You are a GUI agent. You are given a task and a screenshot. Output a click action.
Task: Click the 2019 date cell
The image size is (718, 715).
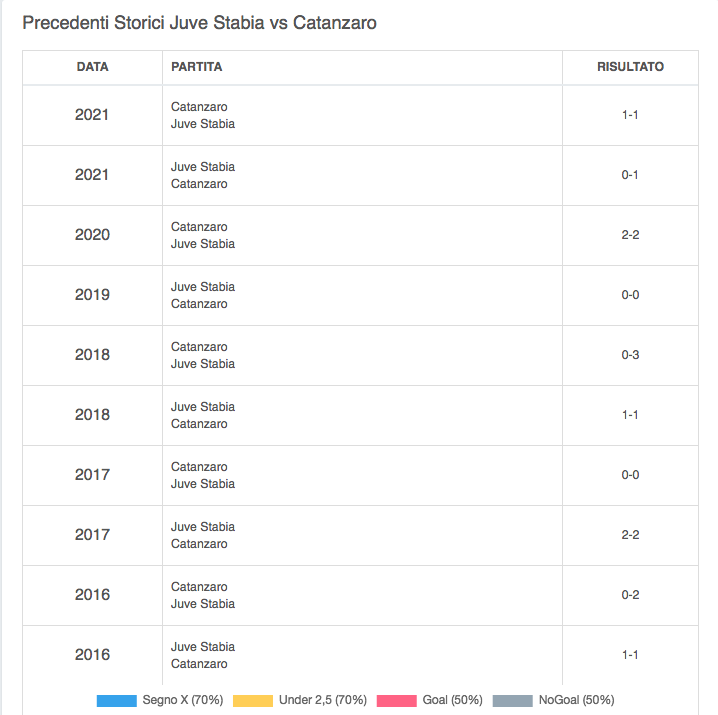coord(92,295)
